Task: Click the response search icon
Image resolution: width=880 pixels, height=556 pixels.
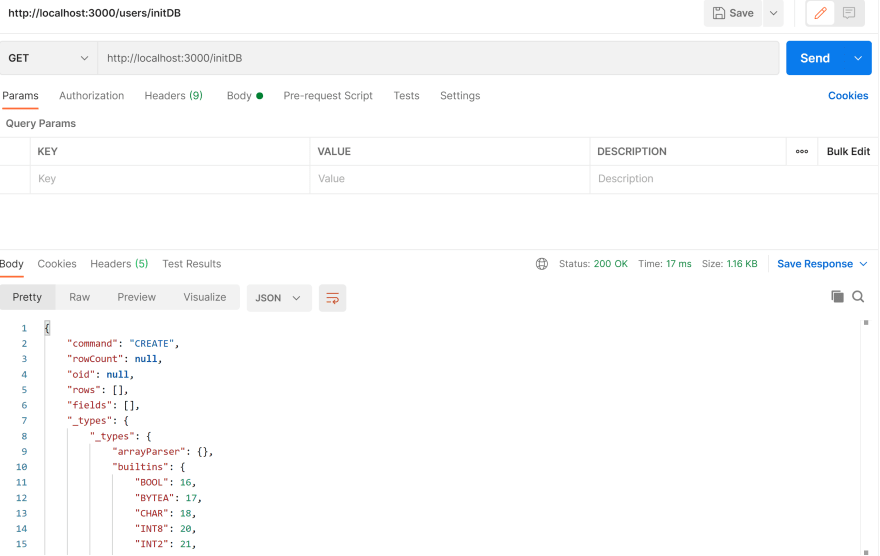Action: (x=858, y=297)
